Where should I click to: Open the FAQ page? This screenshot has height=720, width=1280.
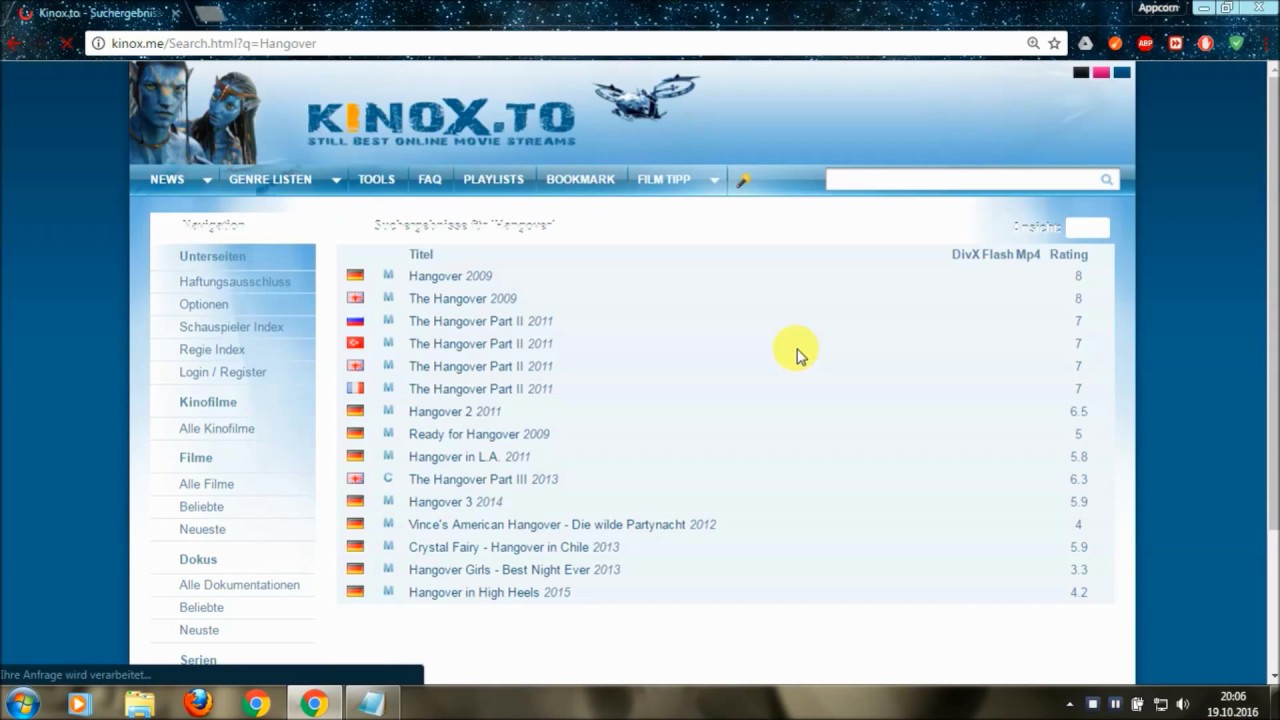(430, 180)
